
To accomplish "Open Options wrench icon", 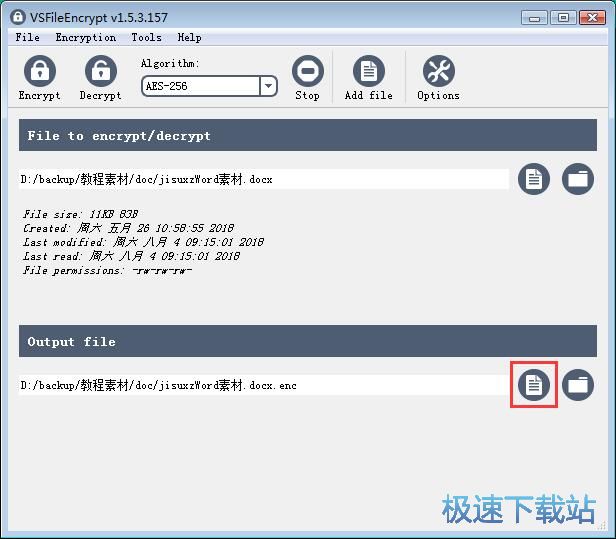I will point(439,71).
